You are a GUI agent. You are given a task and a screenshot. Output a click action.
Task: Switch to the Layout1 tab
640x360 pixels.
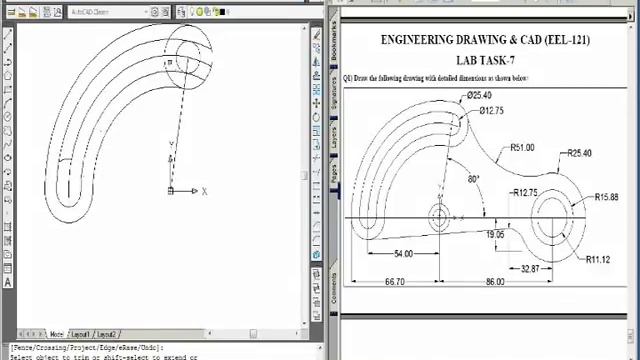tap(80, 334)
